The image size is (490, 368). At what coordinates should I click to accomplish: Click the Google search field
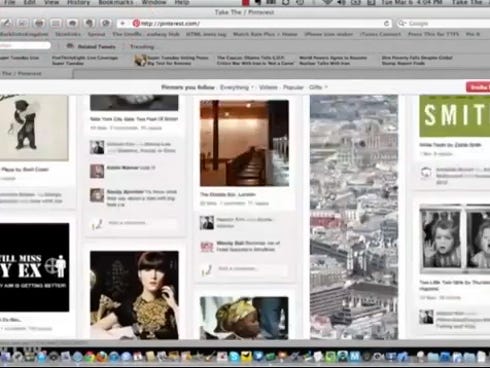444,23
